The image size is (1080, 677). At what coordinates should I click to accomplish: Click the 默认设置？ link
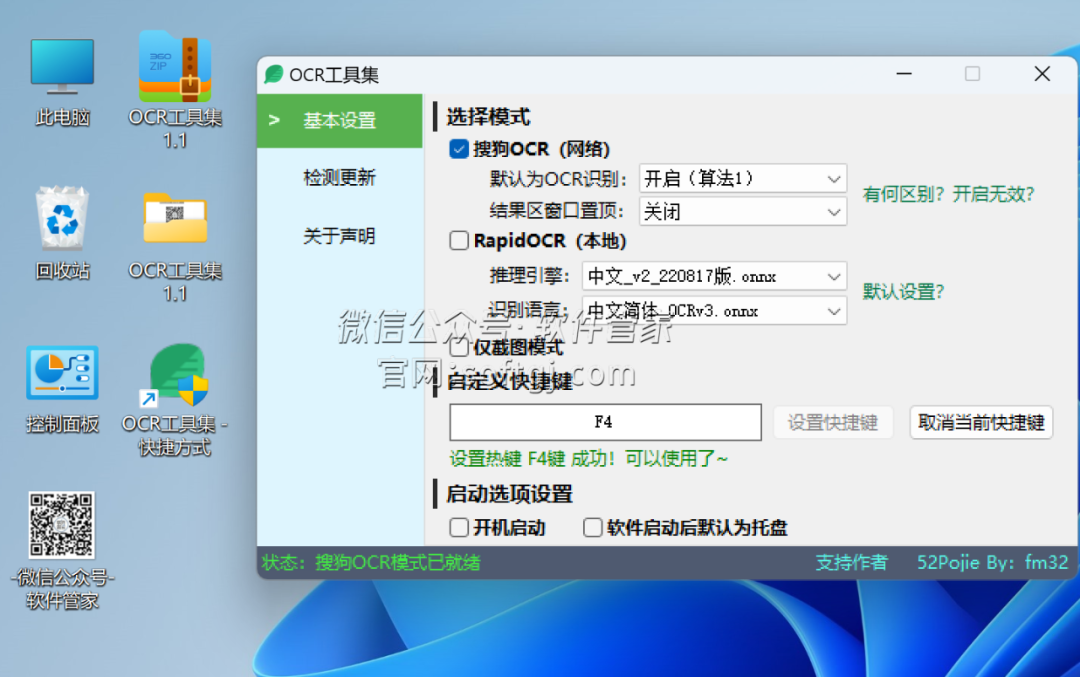(x=904, y=291)
